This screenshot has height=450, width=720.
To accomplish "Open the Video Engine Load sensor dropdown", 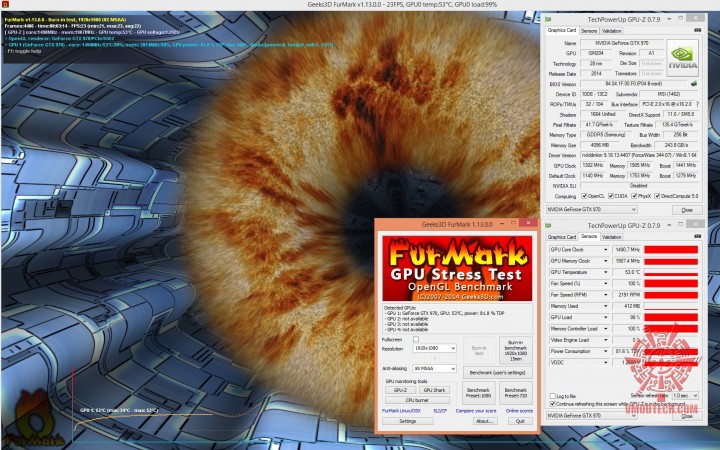I will 605,340.
